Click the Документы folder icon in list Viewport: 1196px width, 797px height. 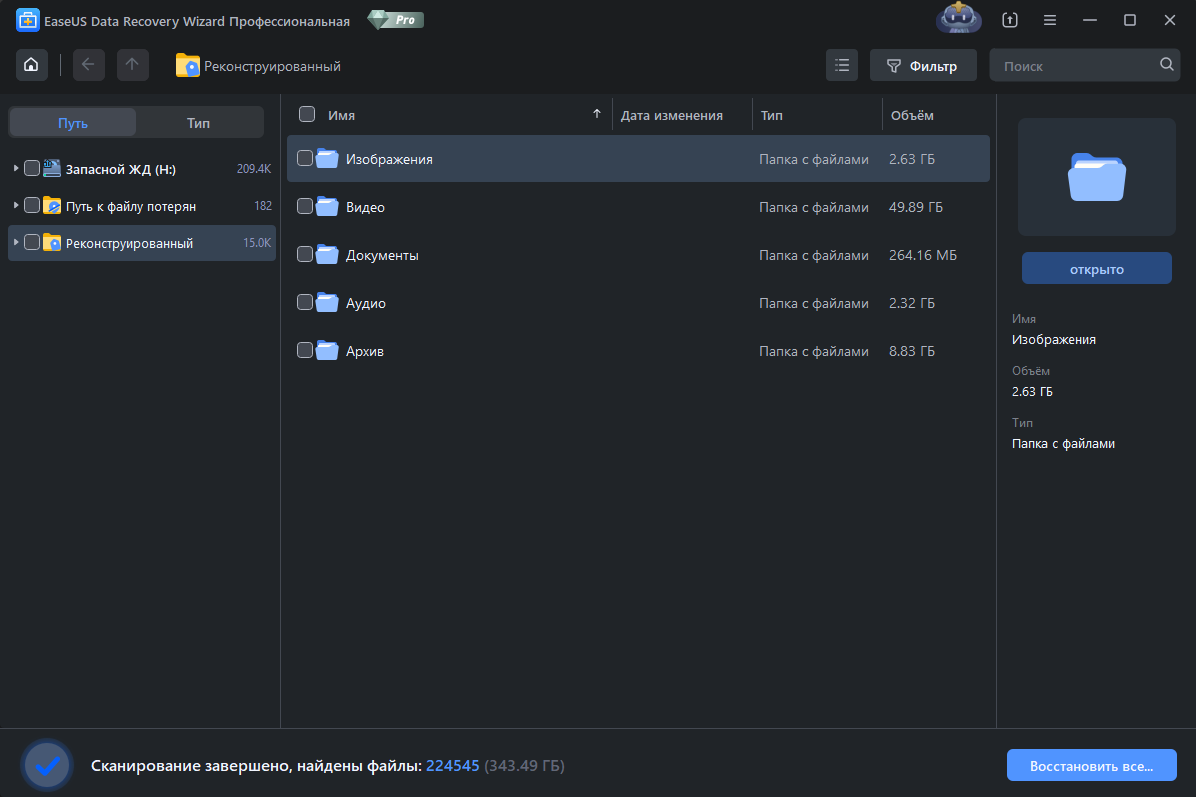(x=327, y=255)
